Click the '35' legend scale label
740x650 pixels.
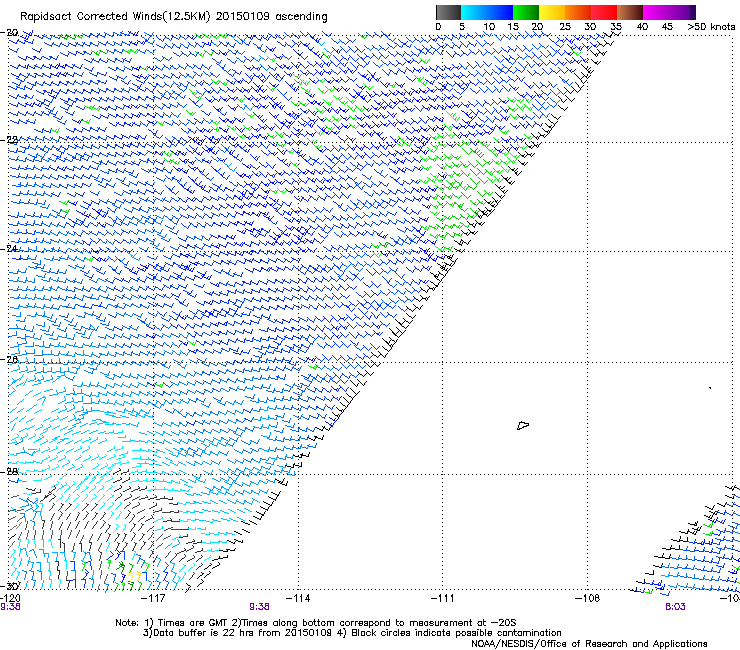(616, 27)
